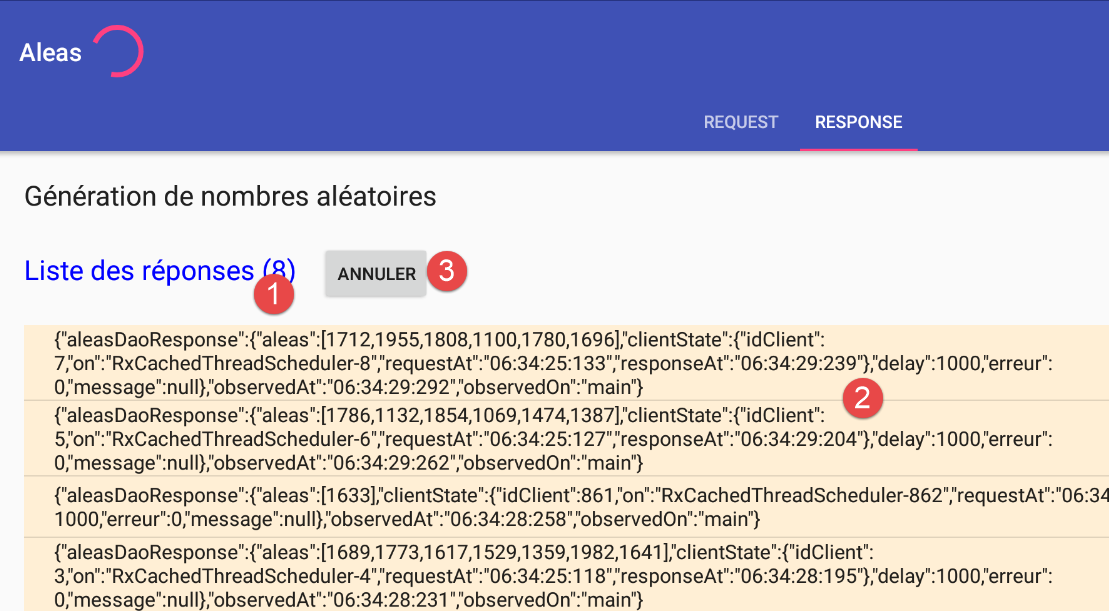Image resolution: width=1109 pixels, height=611 pixels.
Task: Select the RESPONSE tab
Action: tap(858, 122)
